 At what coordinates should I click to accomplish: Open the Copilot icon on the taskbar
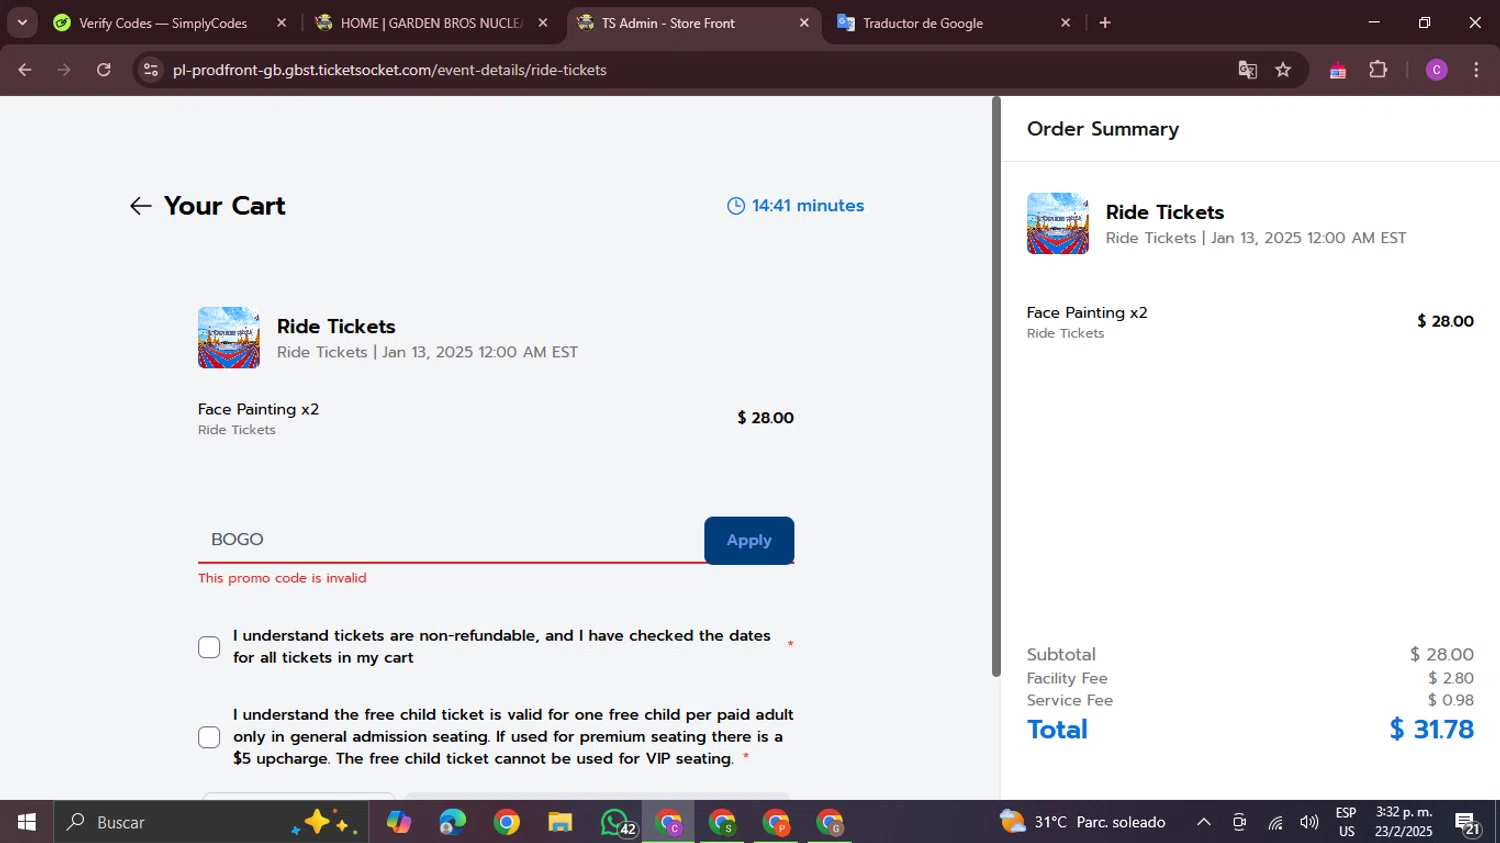398,822
